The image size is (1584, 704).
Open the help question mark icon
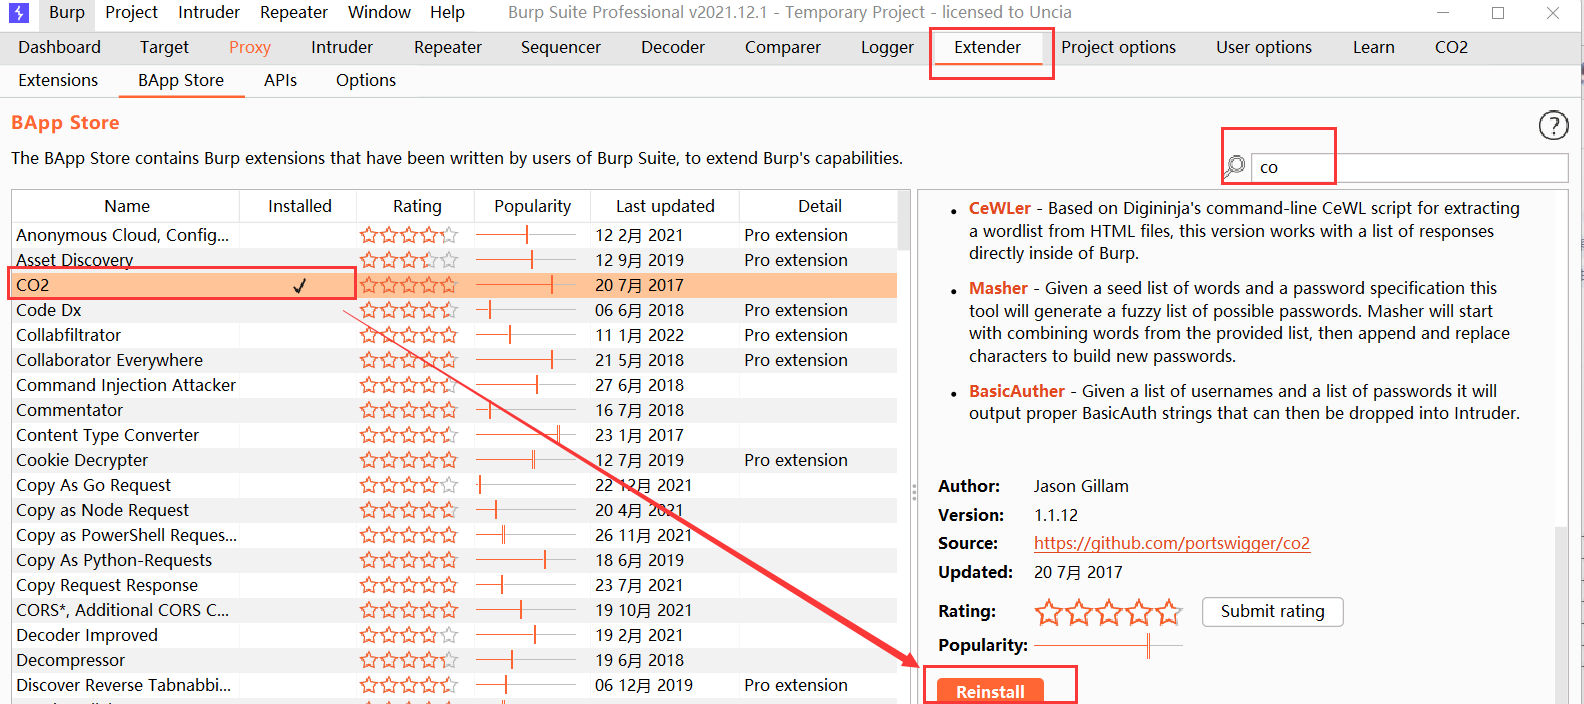tap(1553, 125)
